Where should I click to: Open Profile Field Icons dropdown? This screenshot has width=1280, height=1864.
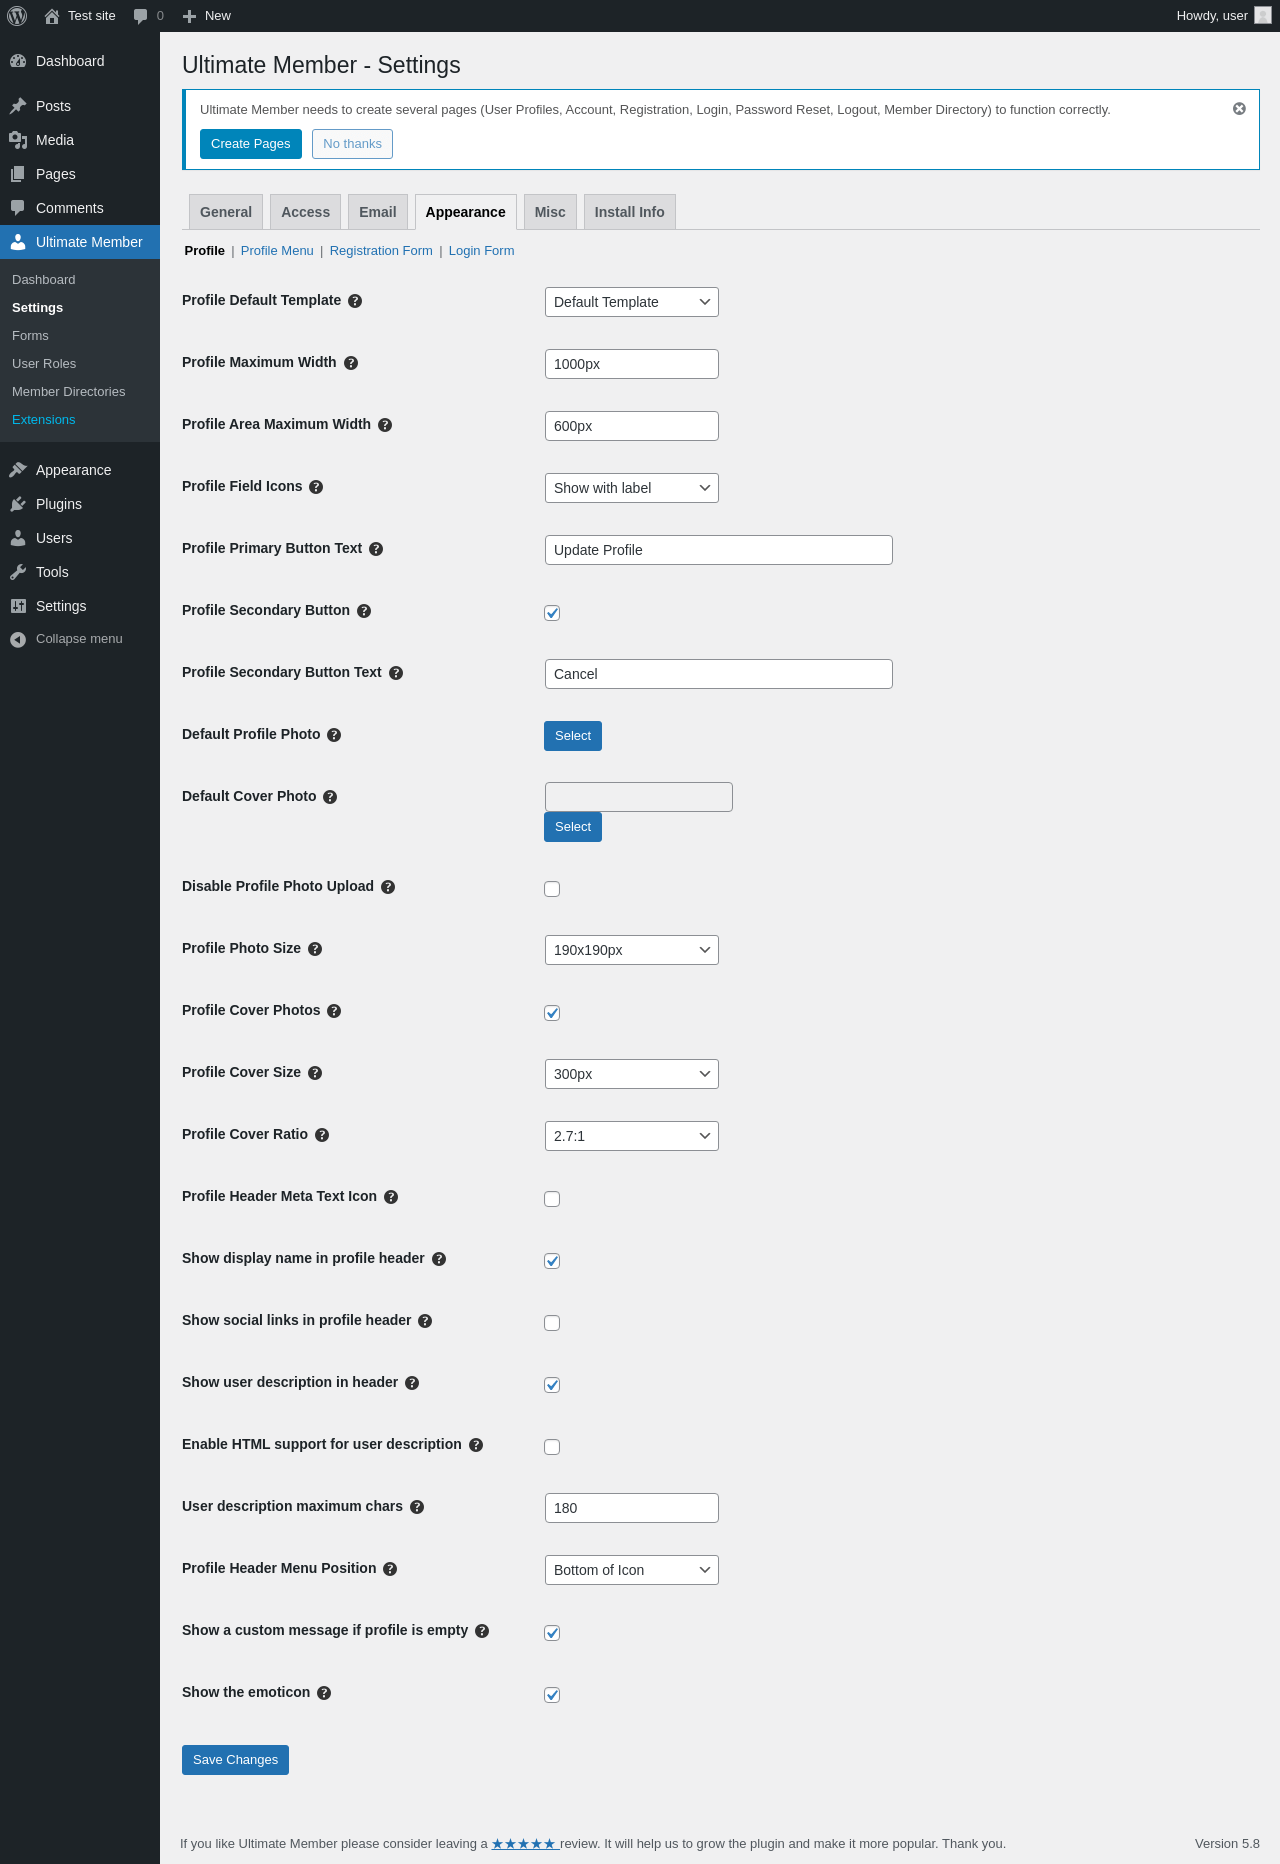tap(632, 488)
